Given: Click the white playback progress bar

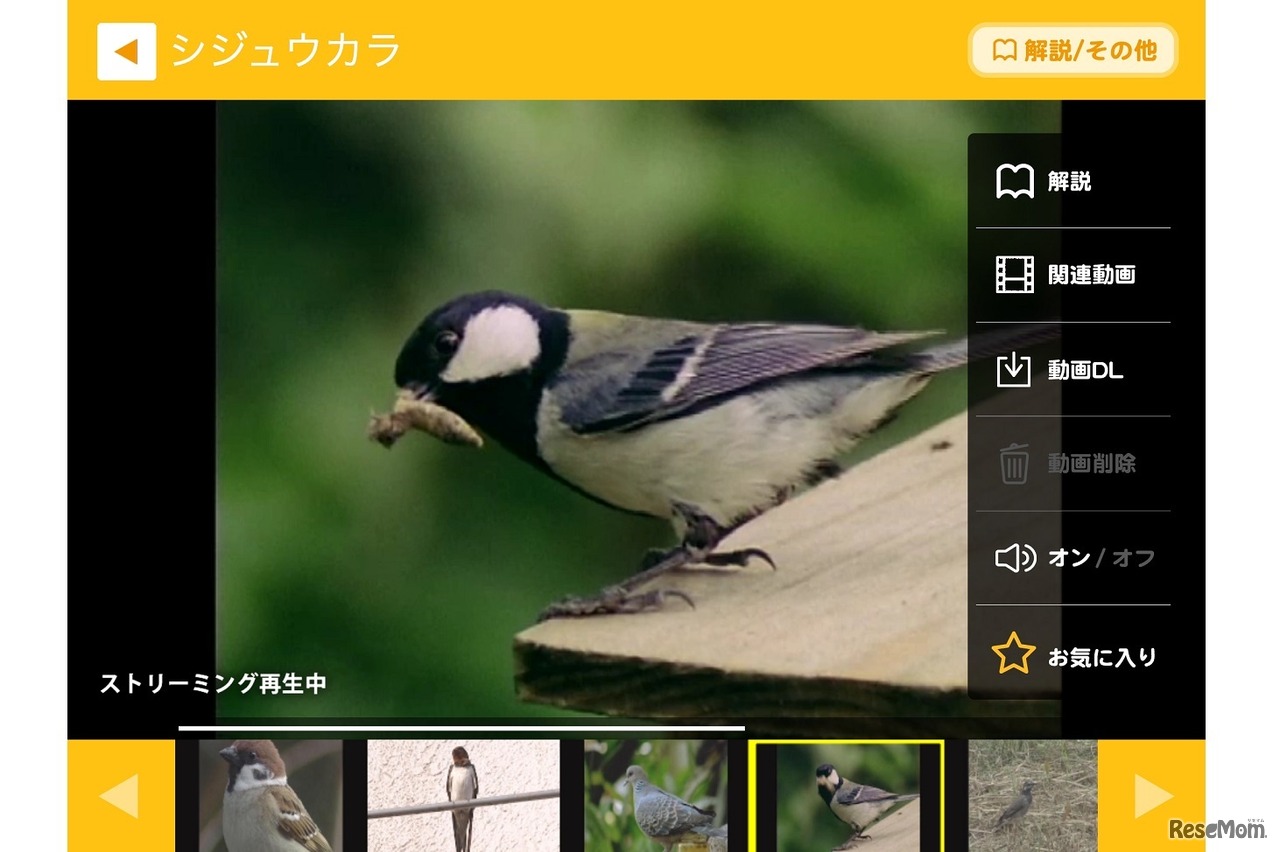Looking at the screenshot, I should click(462, 729).
